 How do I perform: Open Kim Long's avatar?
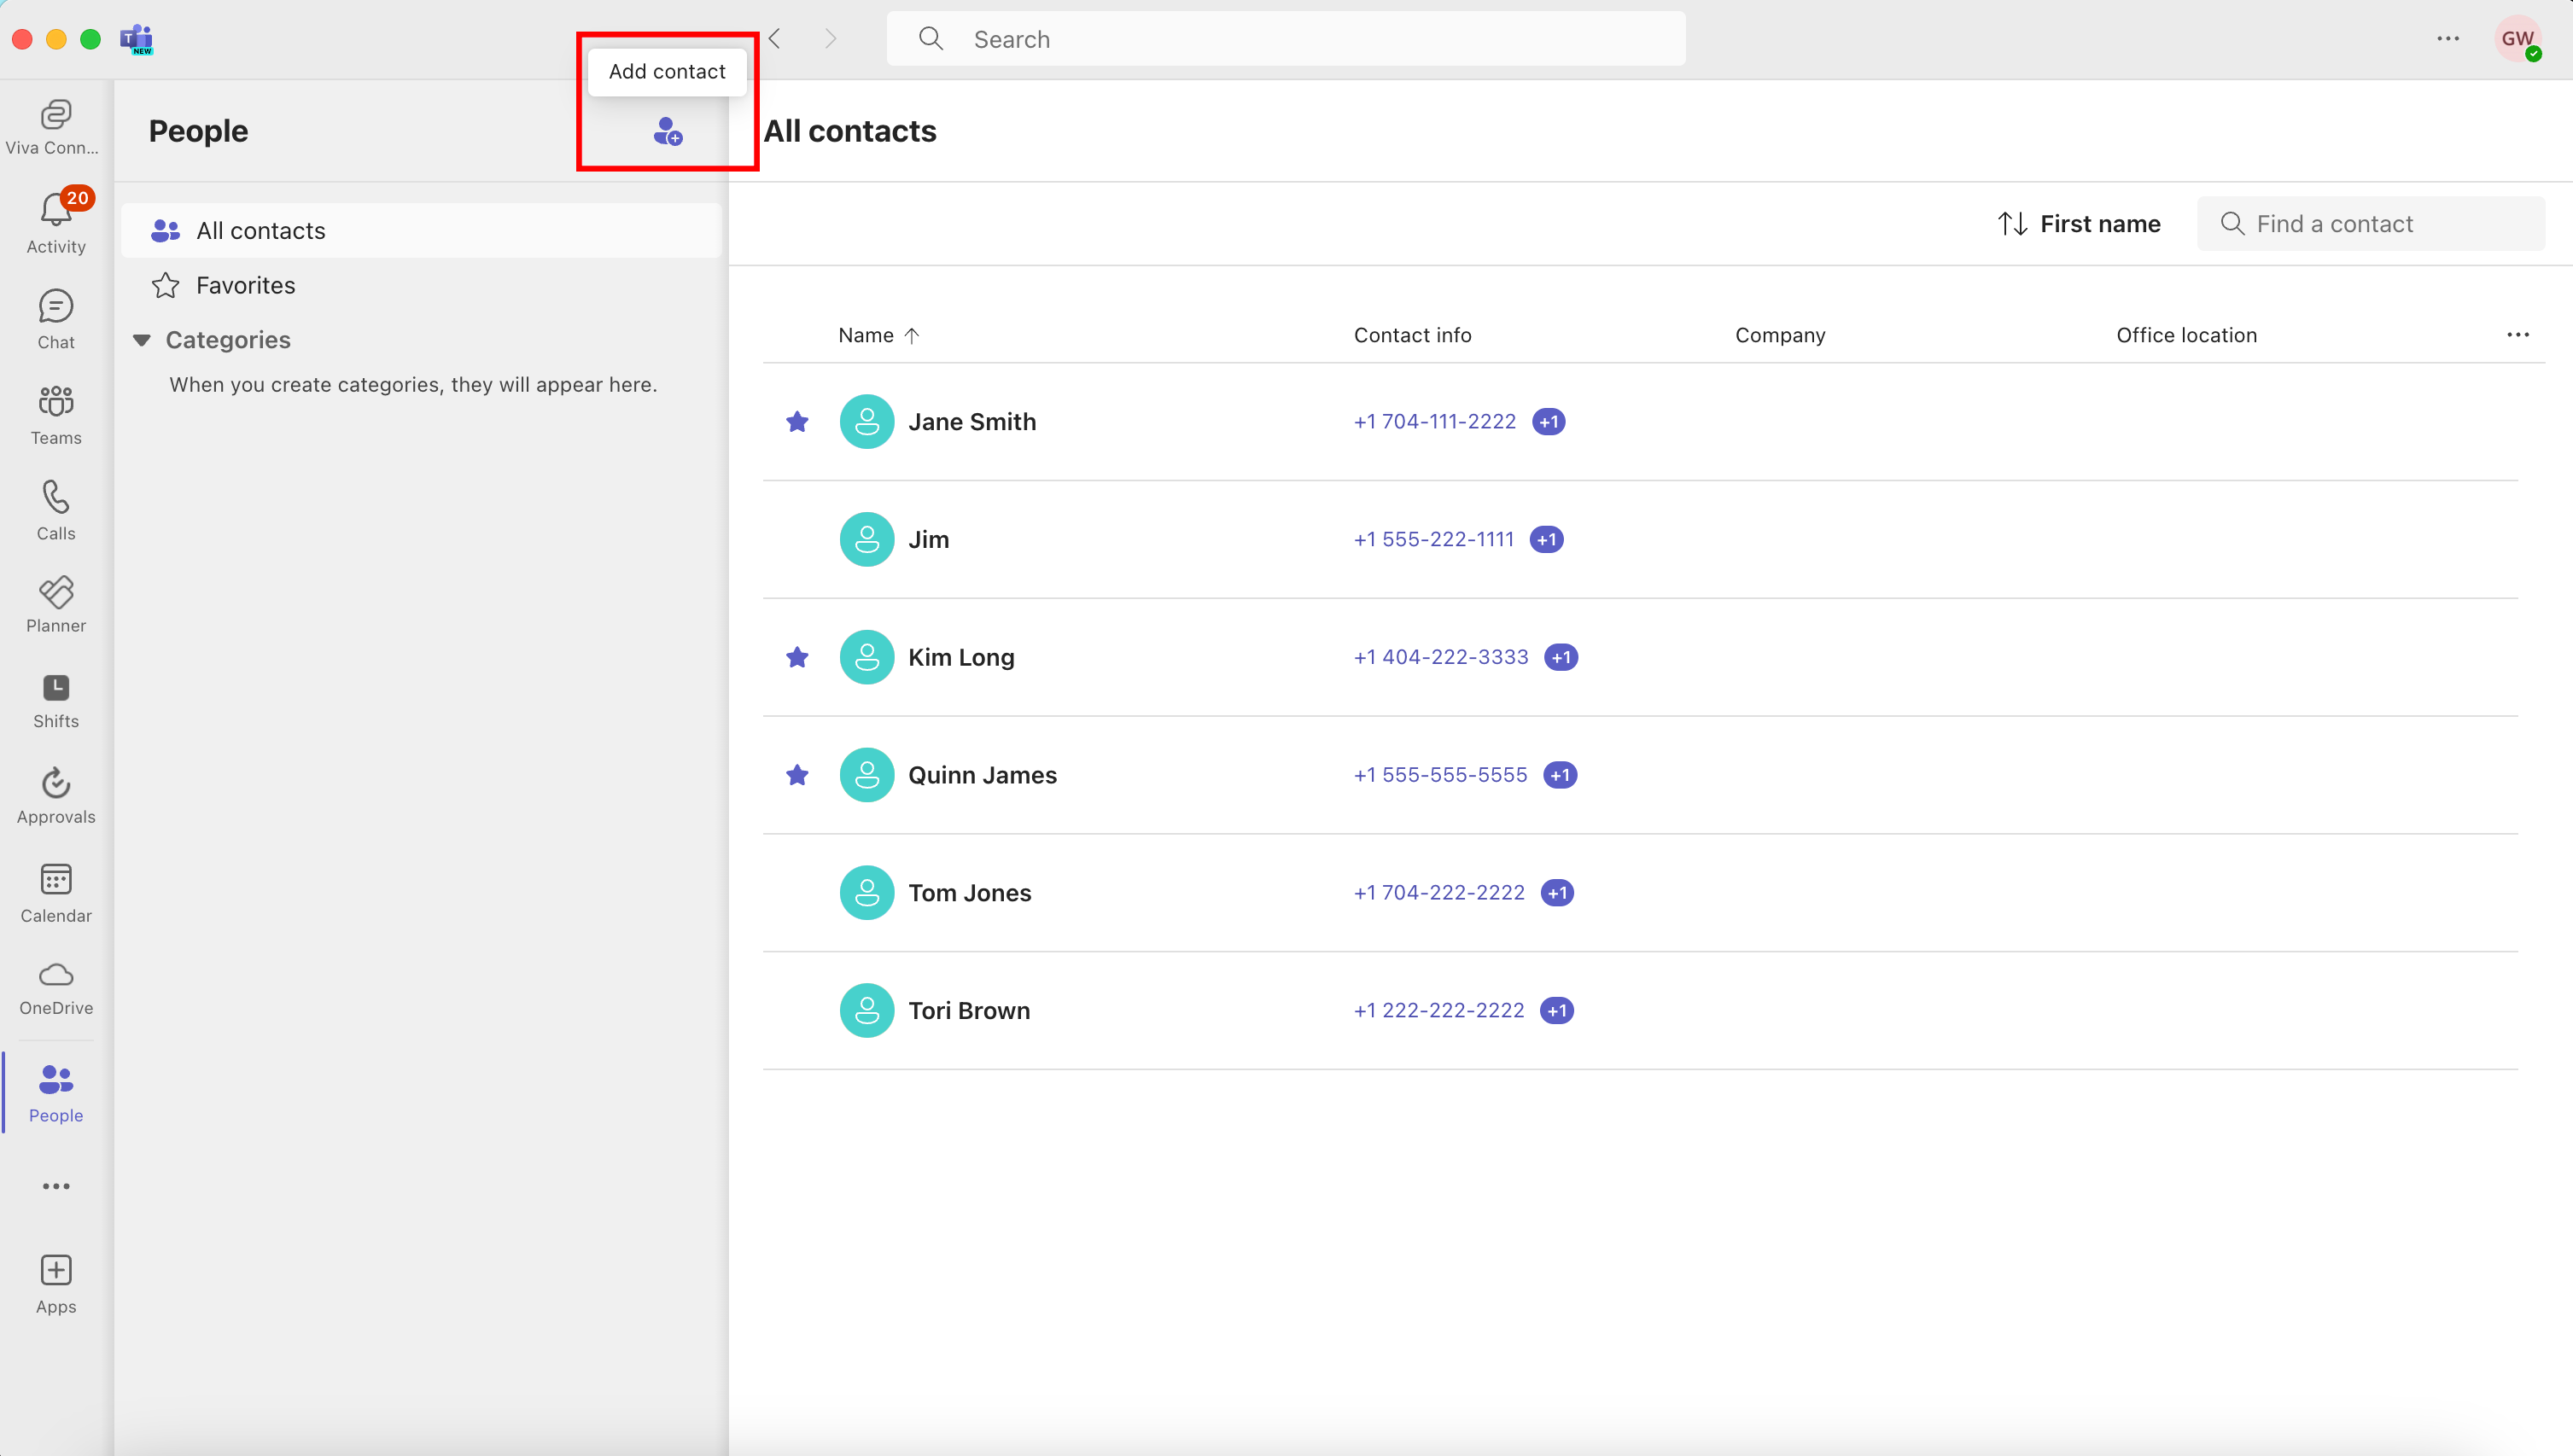(867, 657)
